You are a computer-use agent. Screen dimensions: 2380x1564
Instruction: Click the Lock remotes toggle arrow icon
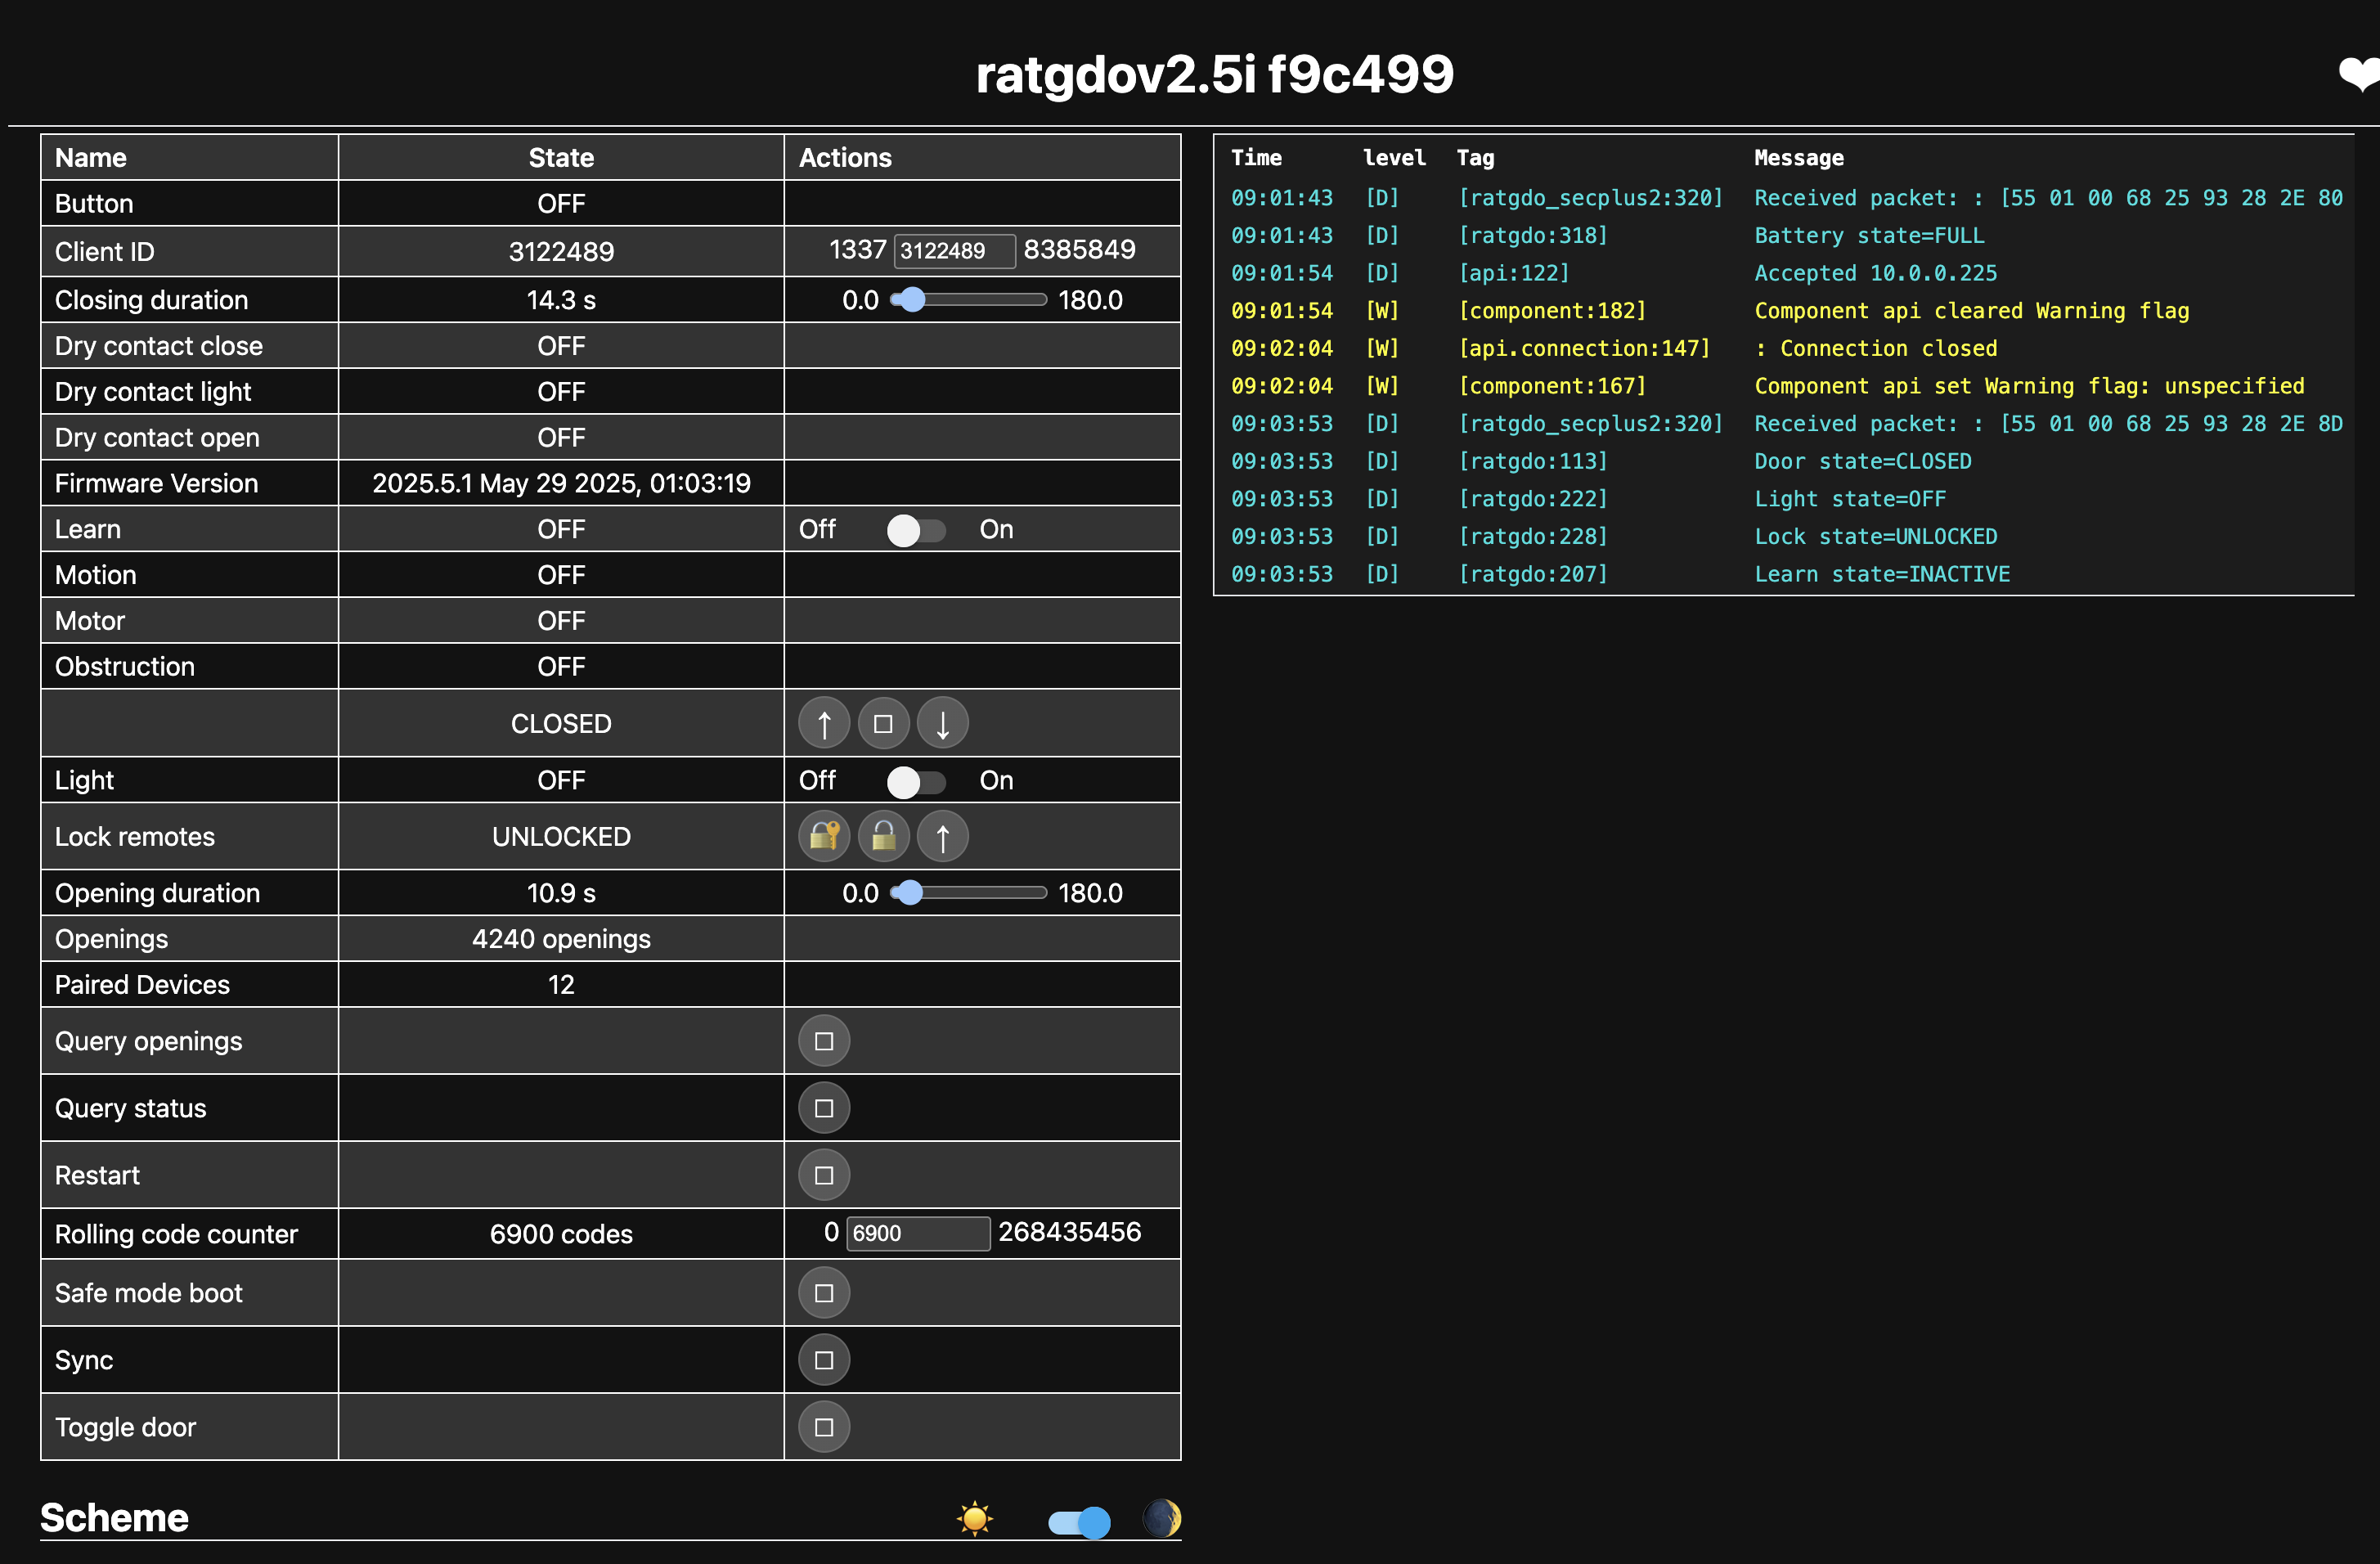tap(942, 836)
